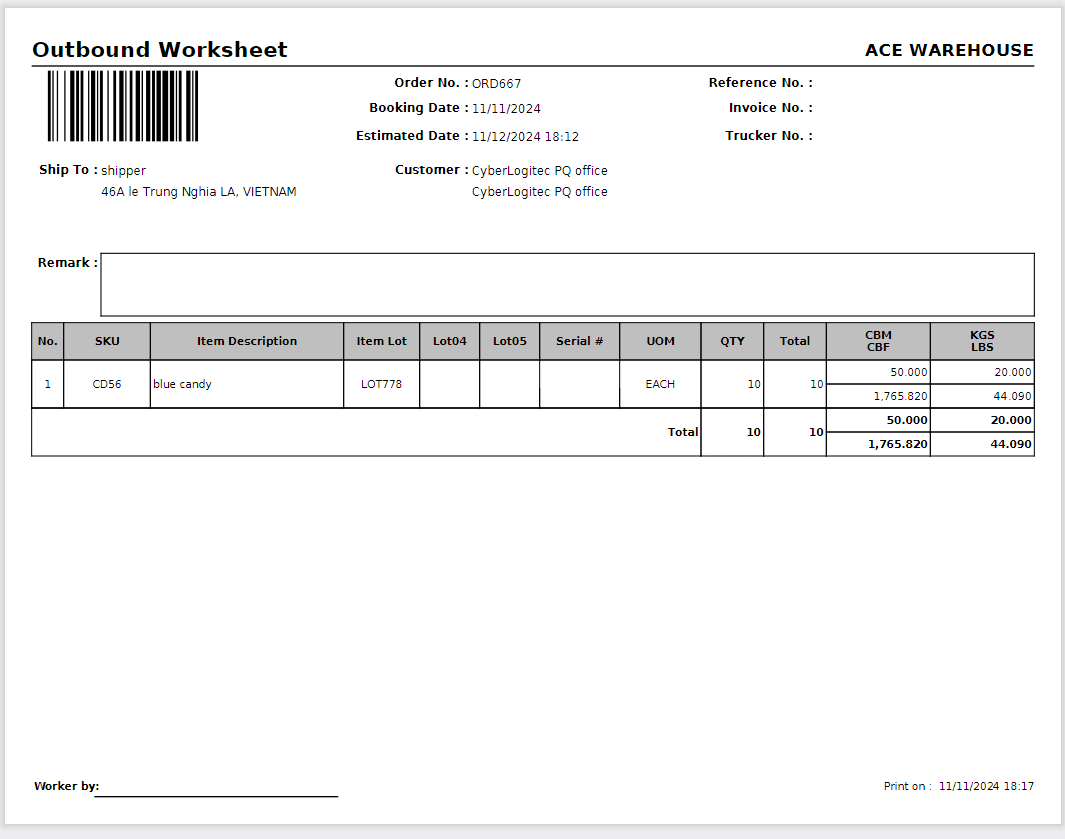Click the Outbound Worksheet title
Screen dimensions: 1065x839
click(160, 50)
